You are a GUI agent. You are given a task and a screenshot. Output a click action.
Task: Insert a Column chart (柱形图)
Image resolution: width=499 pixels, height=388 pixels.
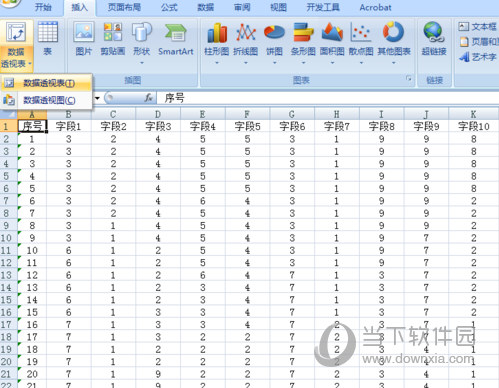(x=217, y=38)
